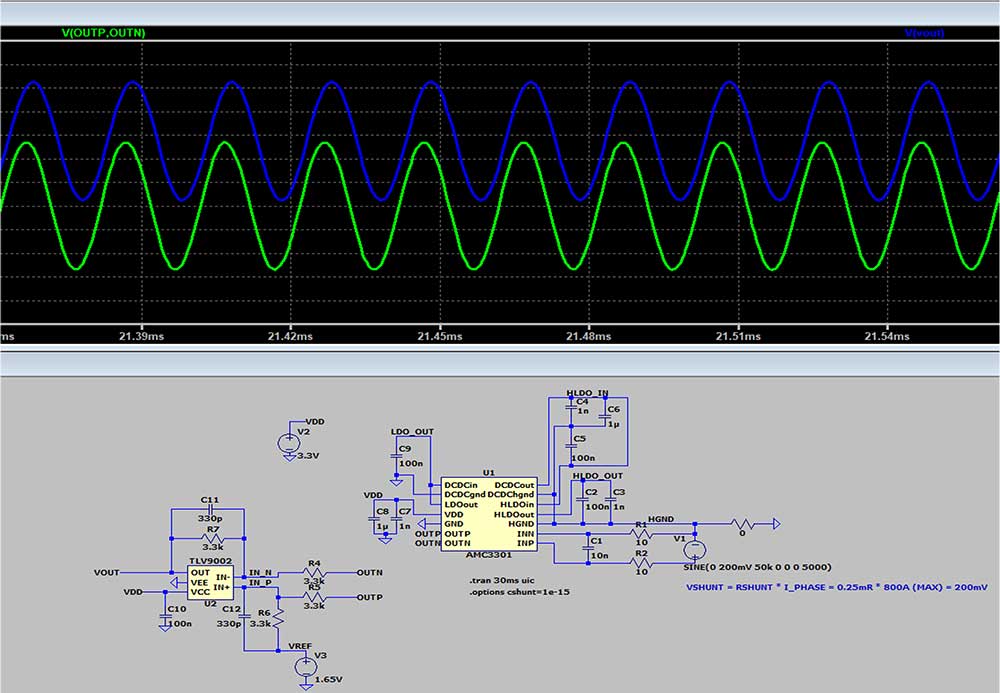Screen dimensions: 1000x693
Task: Select the capacitor C5 symbol
Action: point(571,446)
